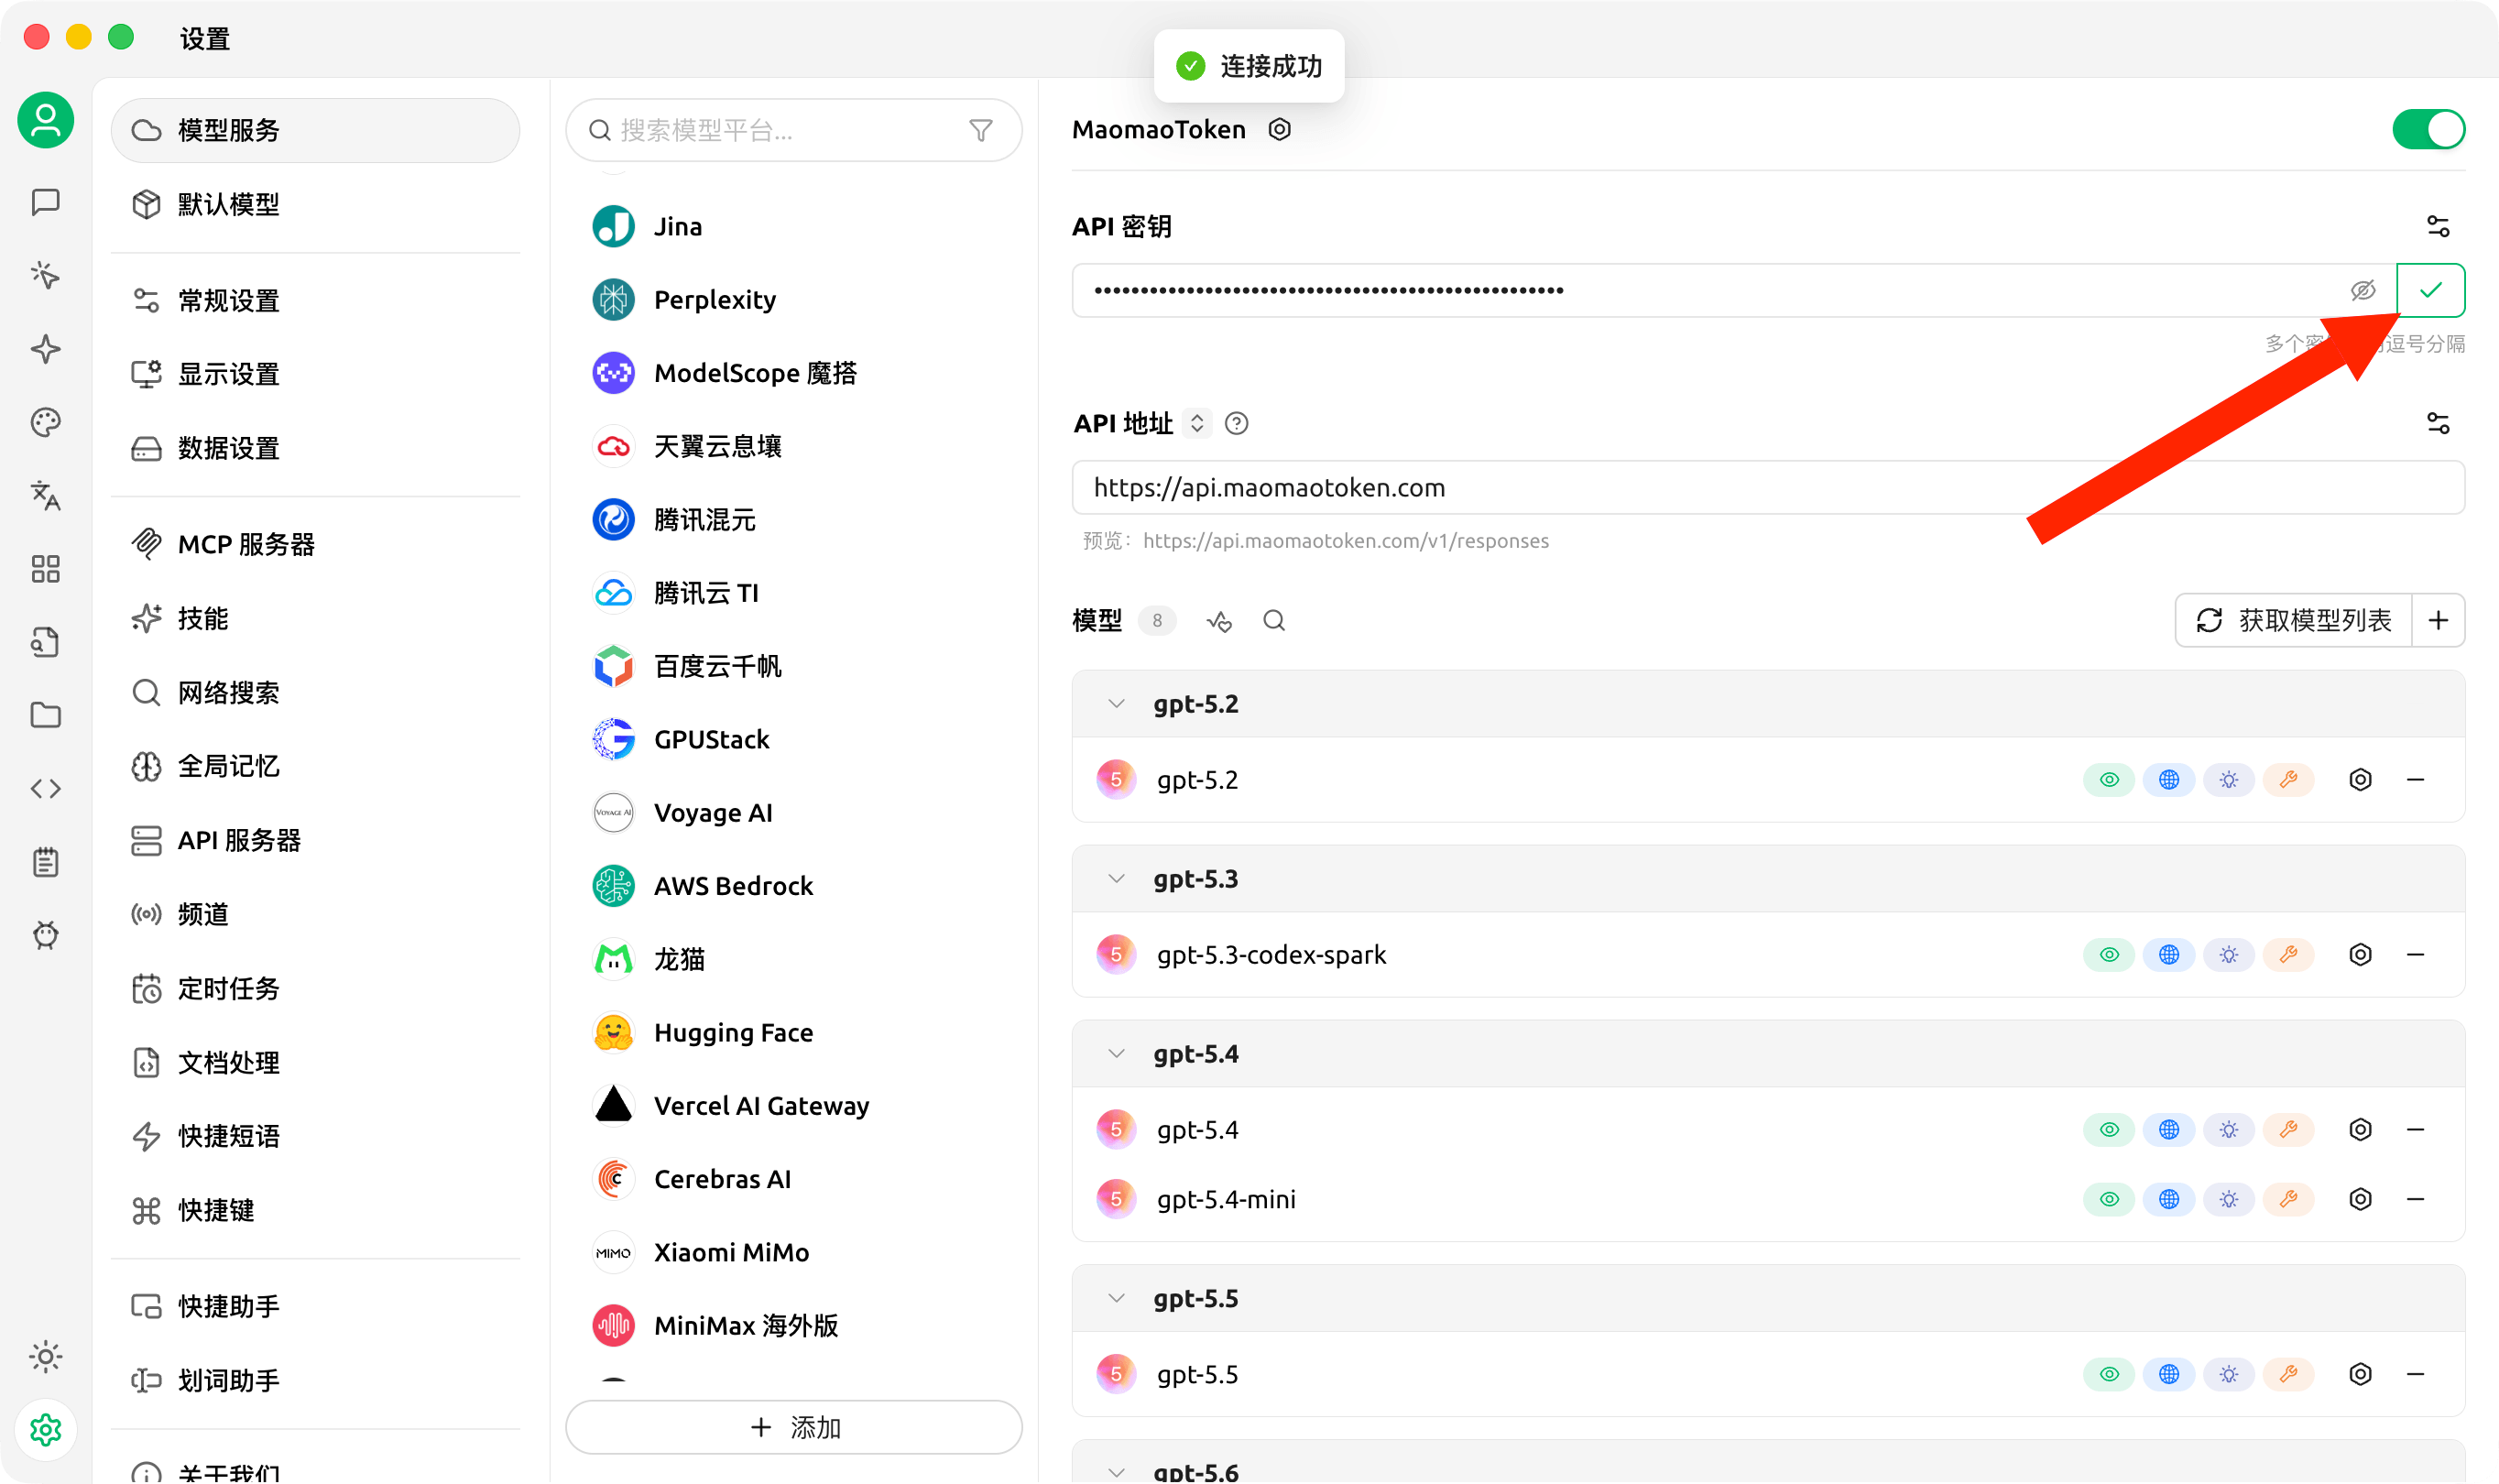Show the hidden API key
The height and width of the screenshot is (1484, 2499).
coord(2363,290)
